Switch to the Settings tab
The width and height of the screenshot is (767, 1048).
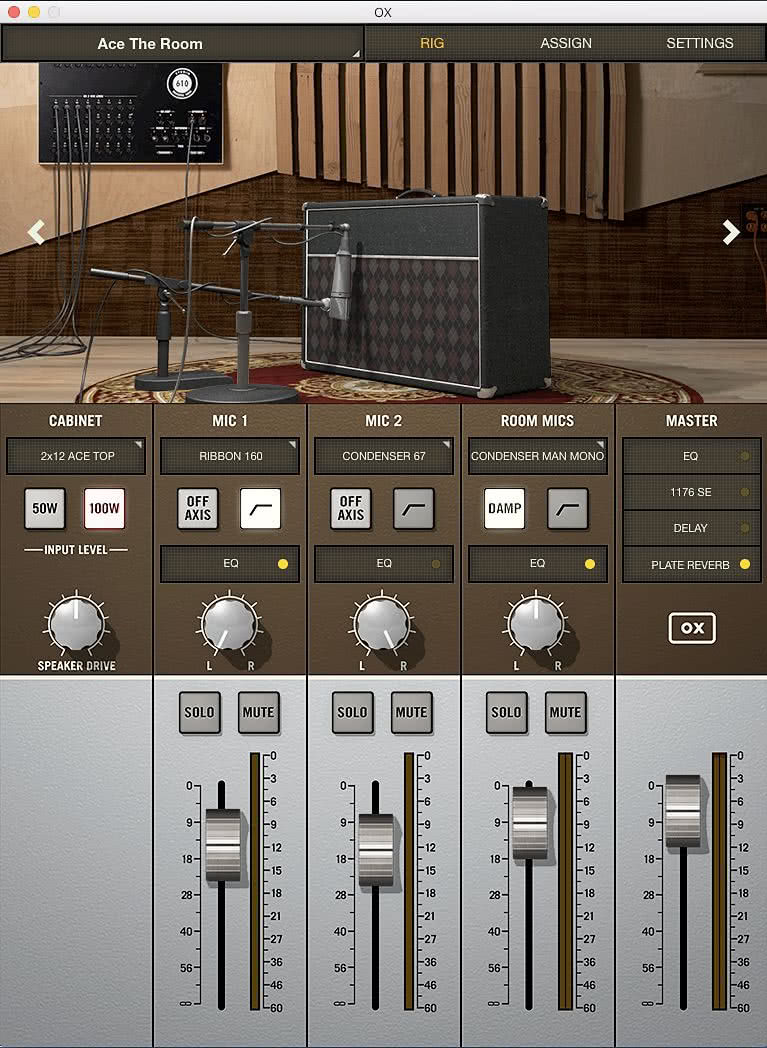(700, 43)
